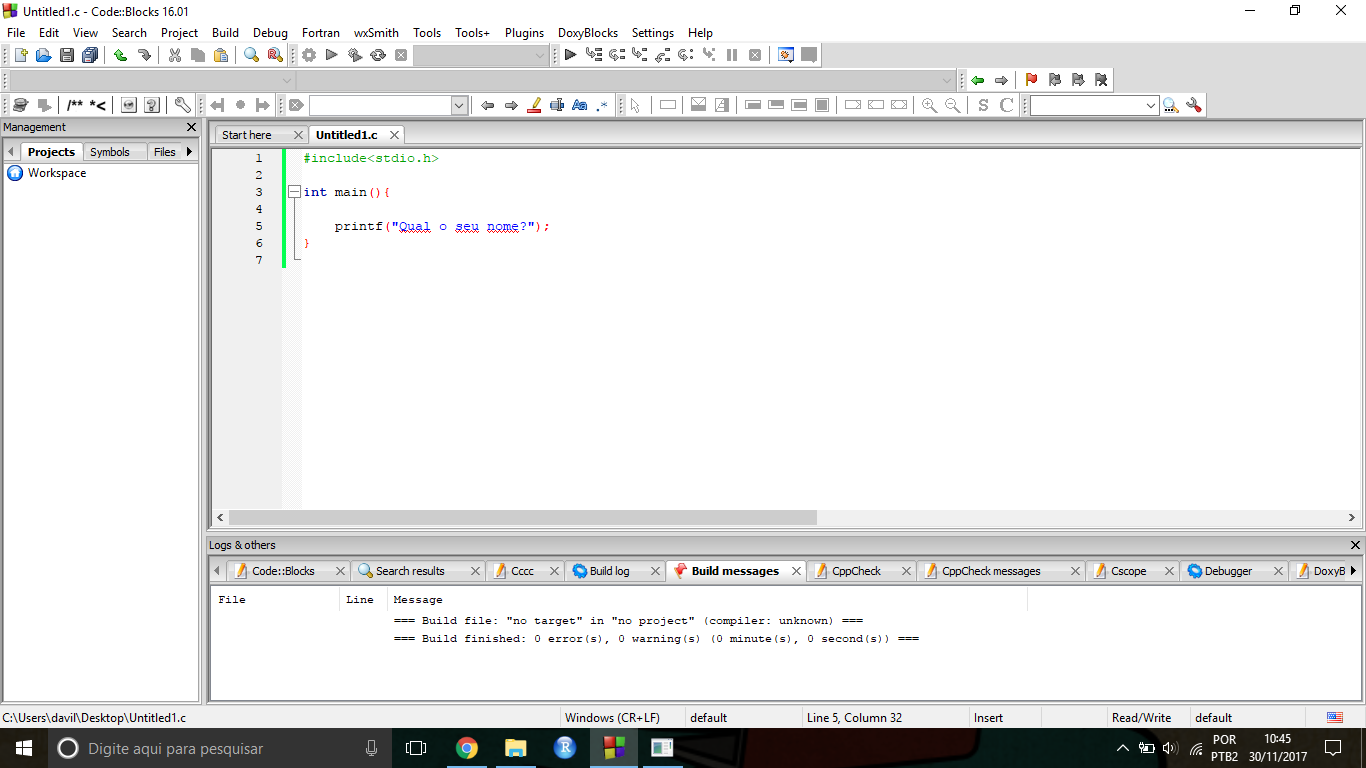Zoom out with the magnifier minus icon
Image resolution: width=1366 pixels, height=768 pixels.
point(953,105)
